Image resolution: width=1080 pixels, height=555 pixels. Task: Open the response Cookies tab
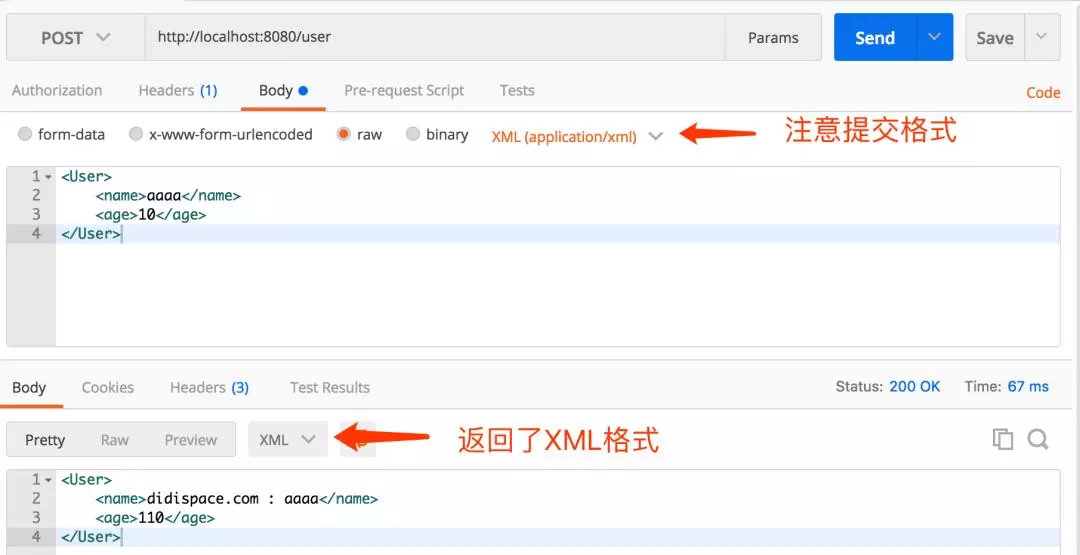pyautogui.click(x=107, y=387)
